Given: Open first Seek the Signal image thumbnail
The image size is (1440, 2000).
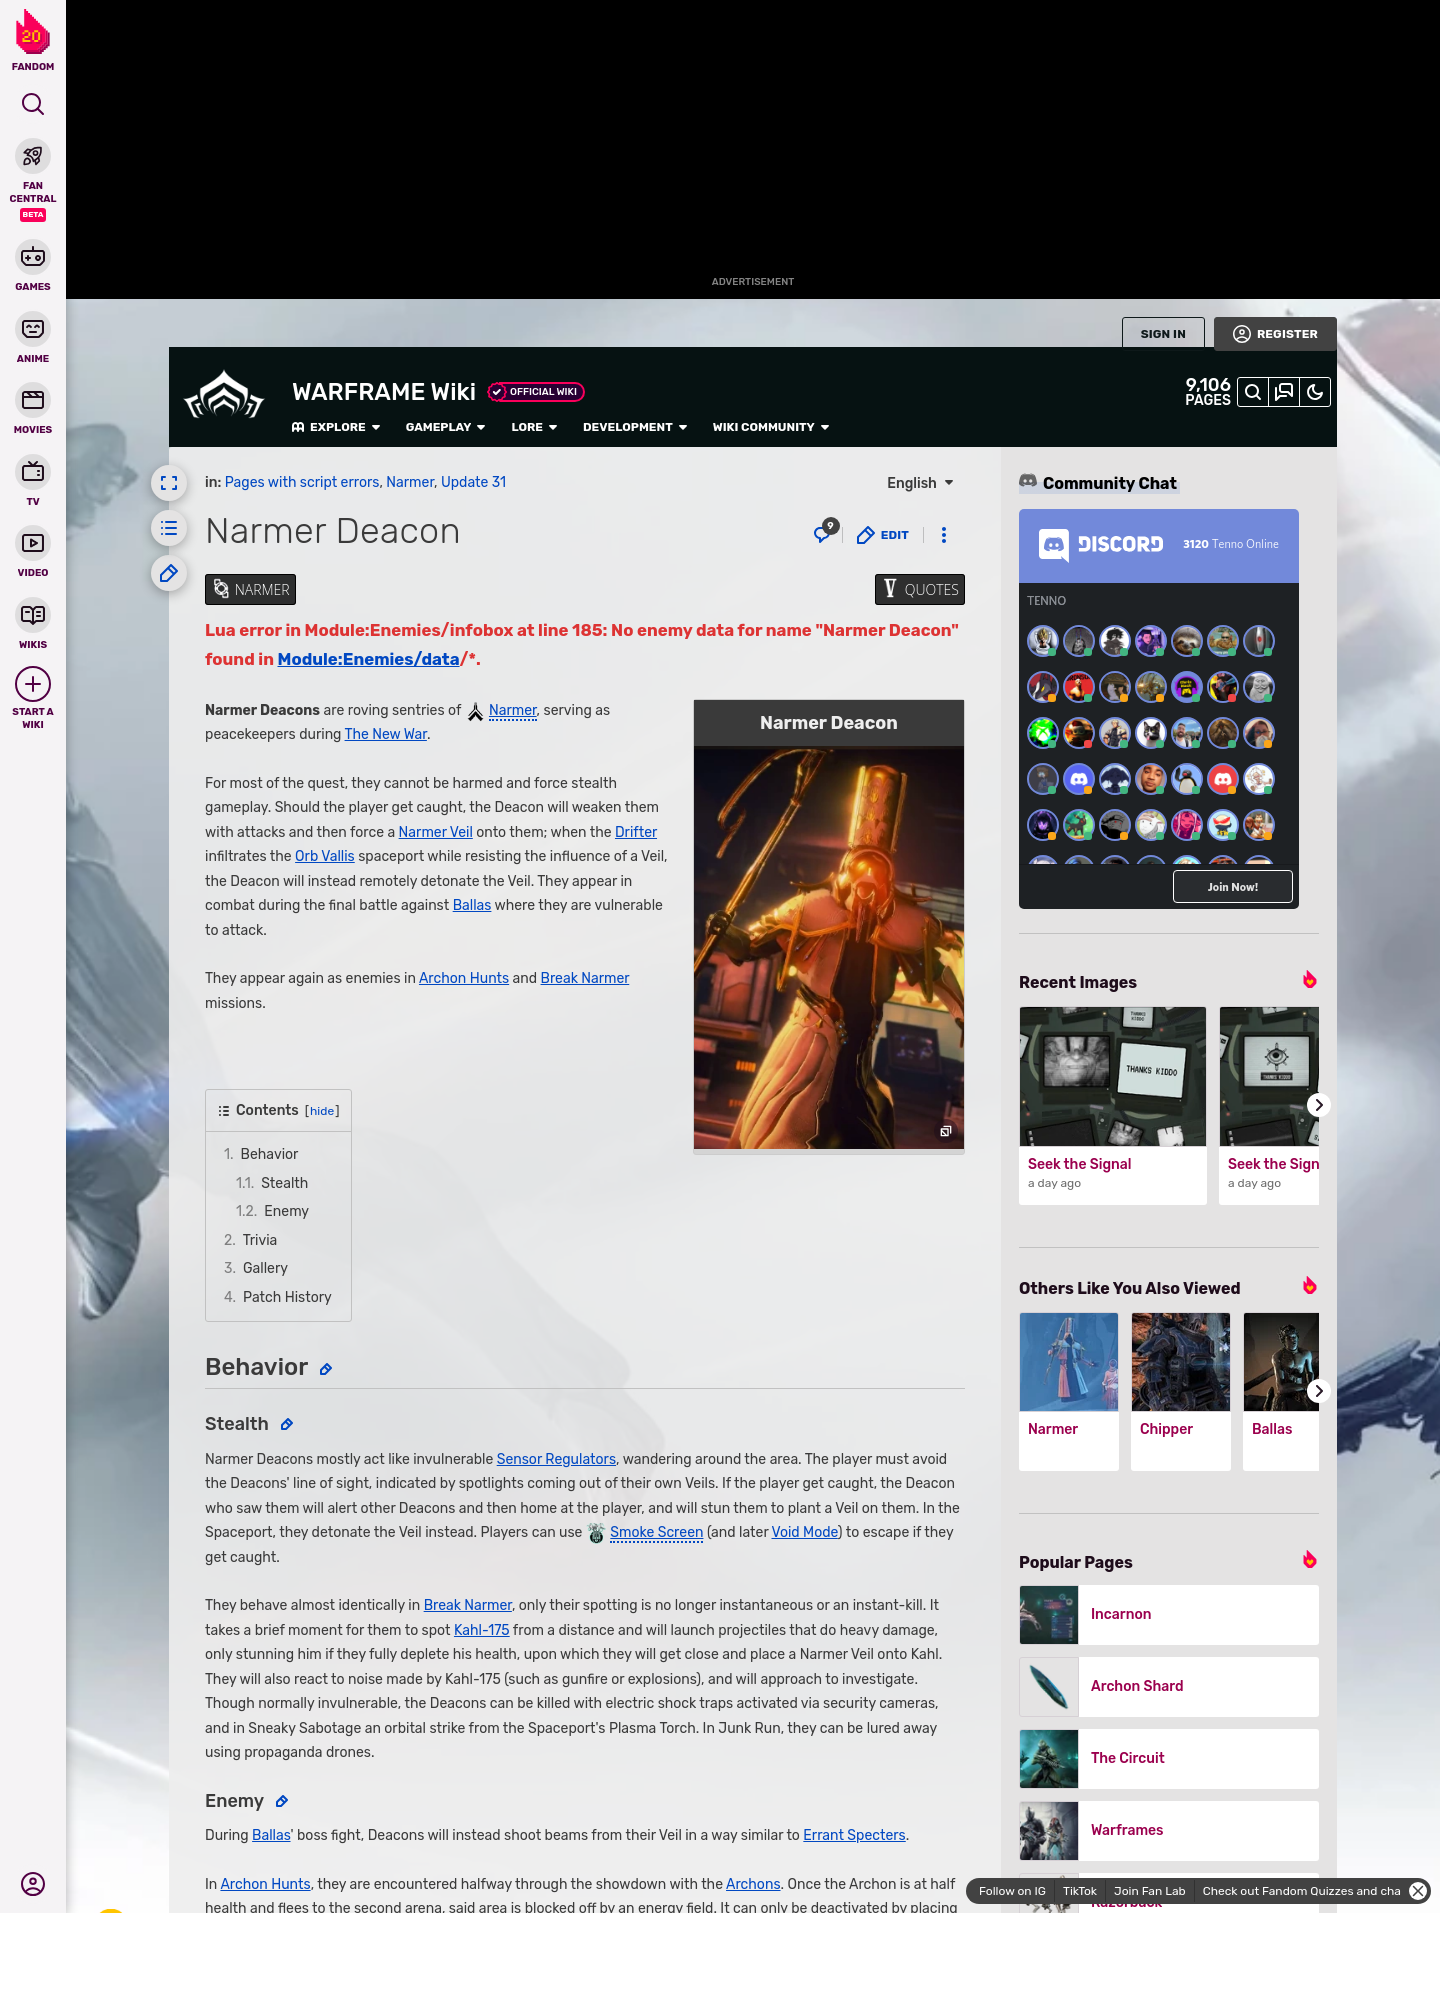Looking at the screenshot, I should click(x=1113, y=1076).
